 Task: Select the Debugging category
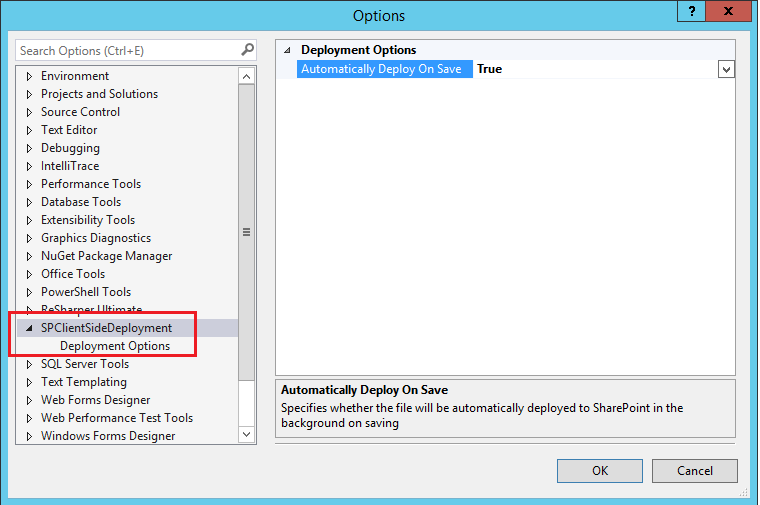pos(70,148)
